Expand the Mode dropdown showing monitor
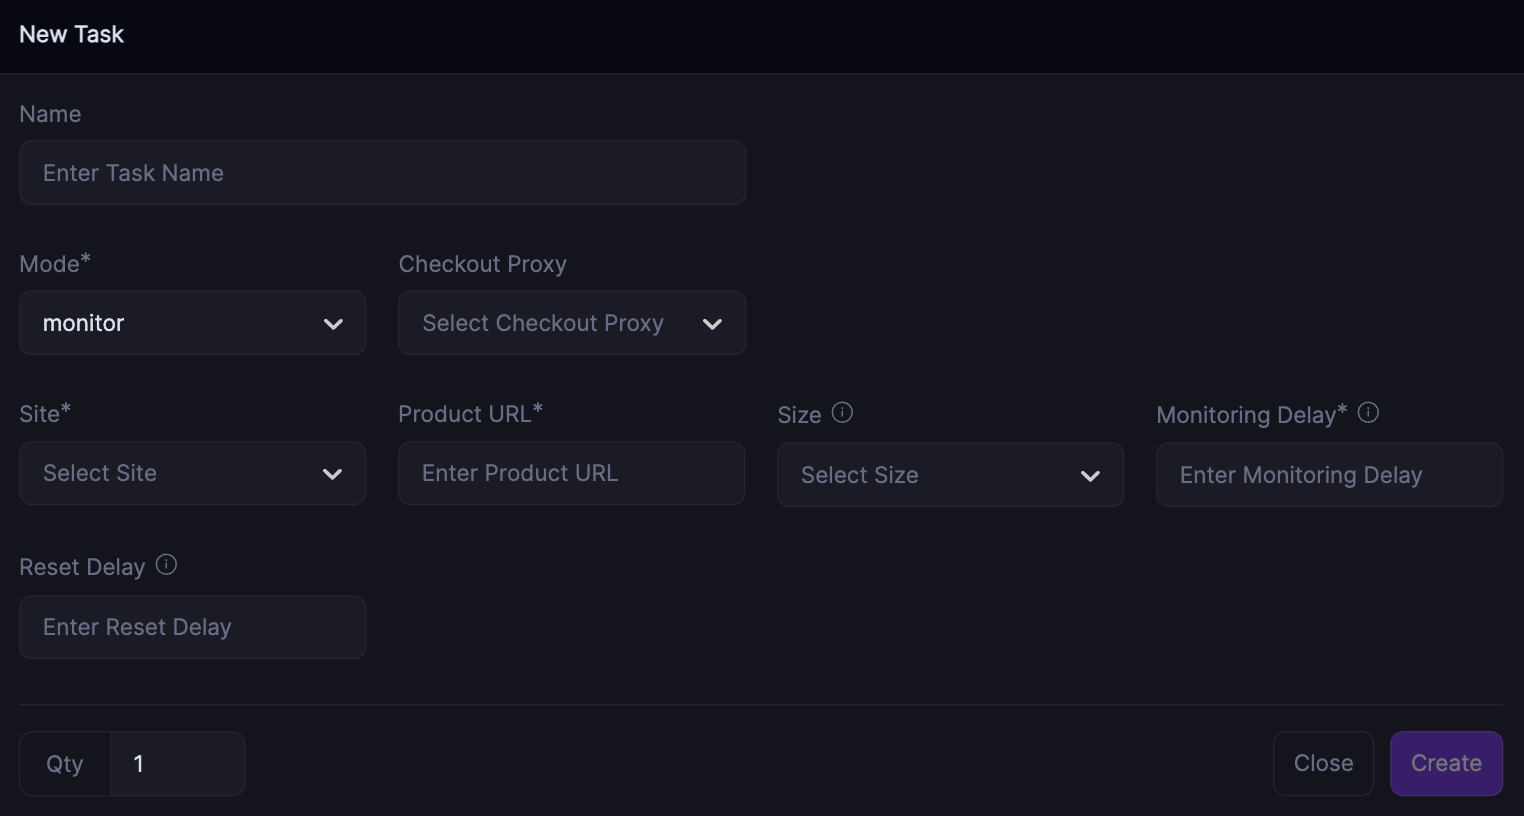 [x=192, y=323]
